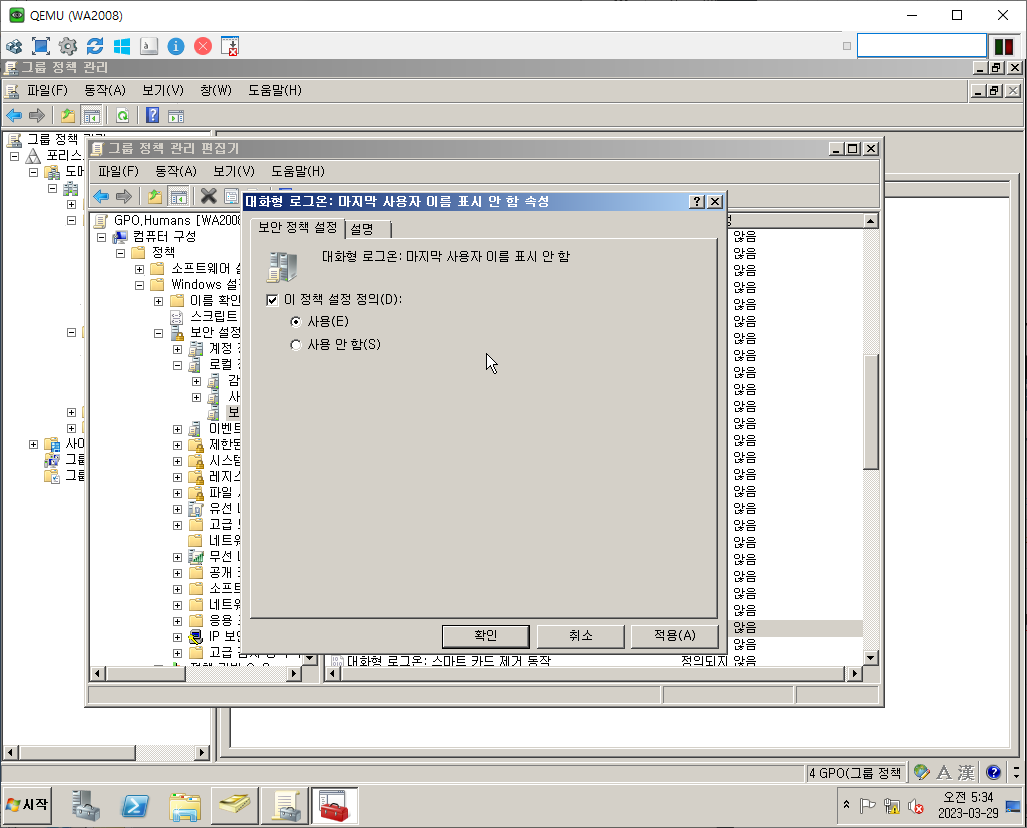Expand the 이름 확인 tree node
This screenshot has width=1027, height=828.
click(159, 301)
